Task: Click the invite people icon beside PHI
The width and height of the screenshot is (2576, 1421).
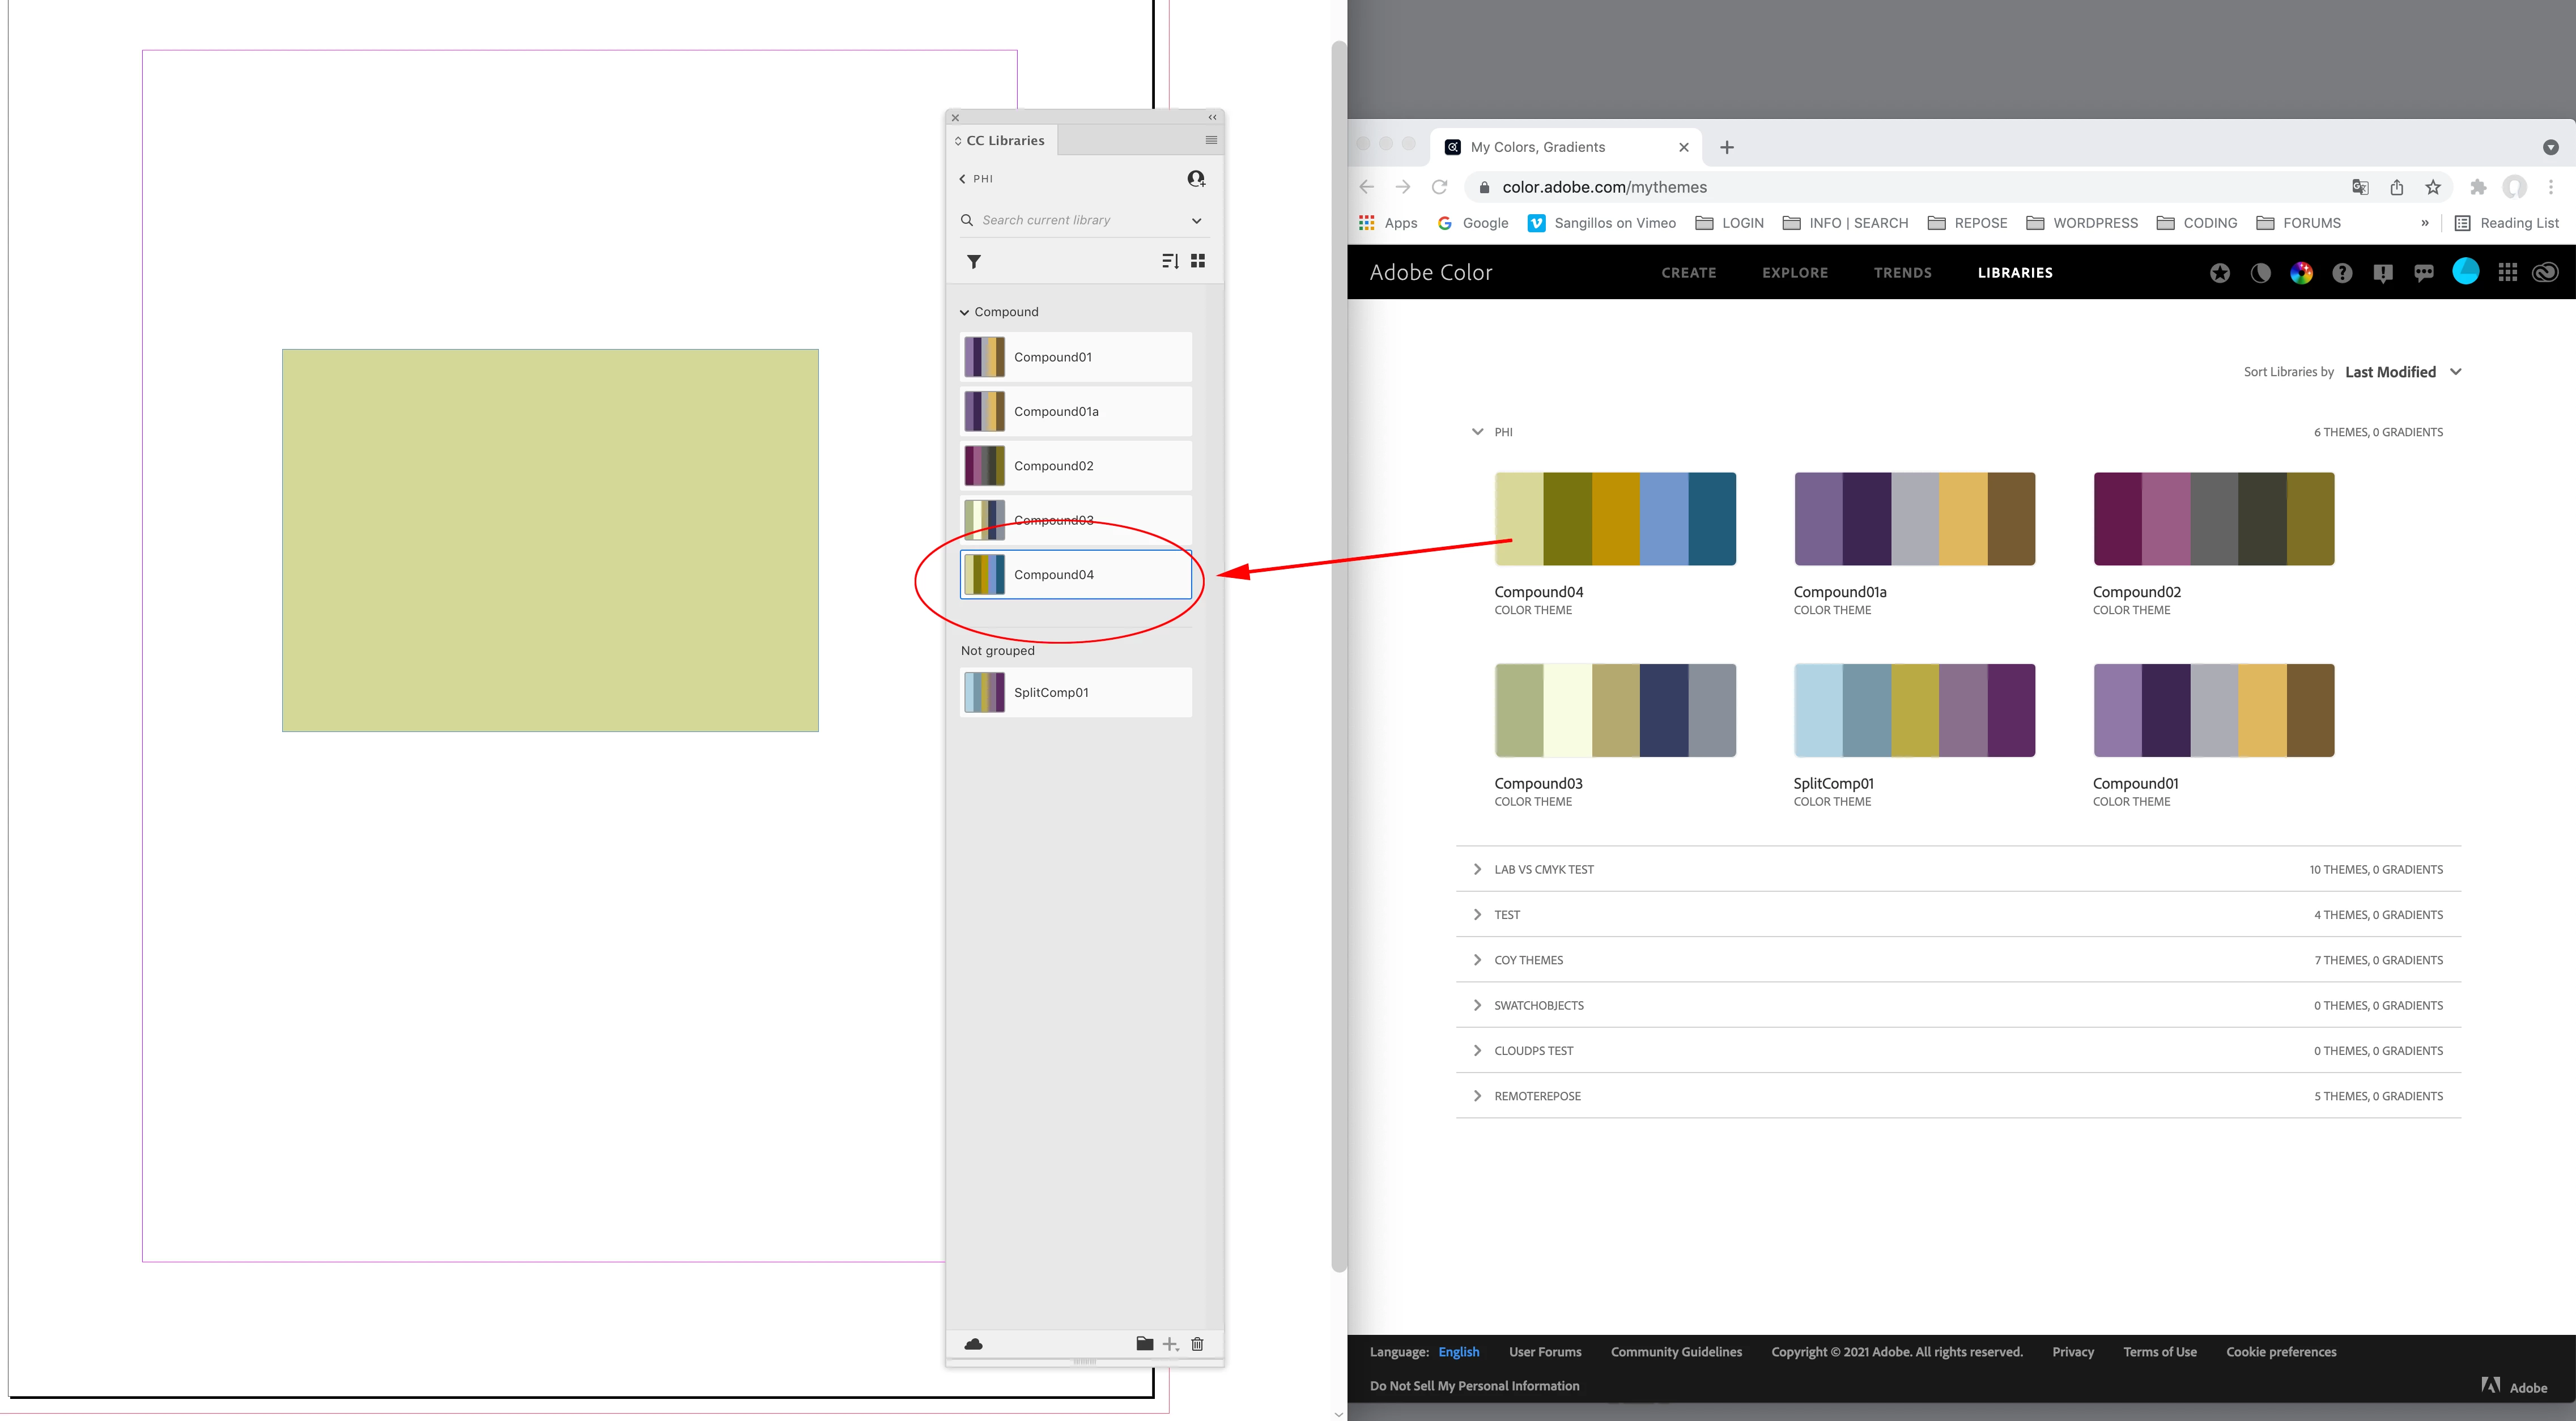Action: (1196, 179)
